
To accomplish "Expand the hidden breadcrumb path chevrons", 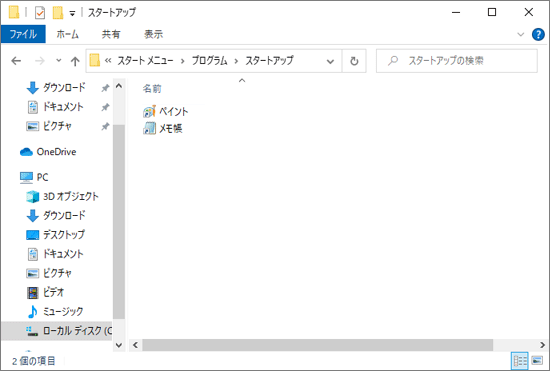I will 108,61.
